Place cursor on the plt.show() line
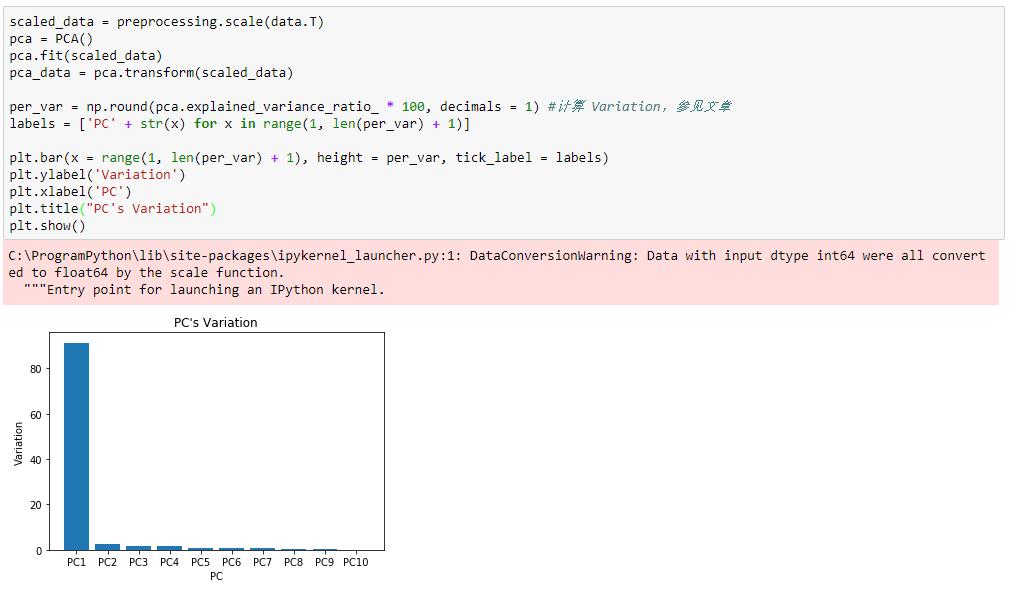The width and height of the screenshot is (1025, 599). click(48, 225)
